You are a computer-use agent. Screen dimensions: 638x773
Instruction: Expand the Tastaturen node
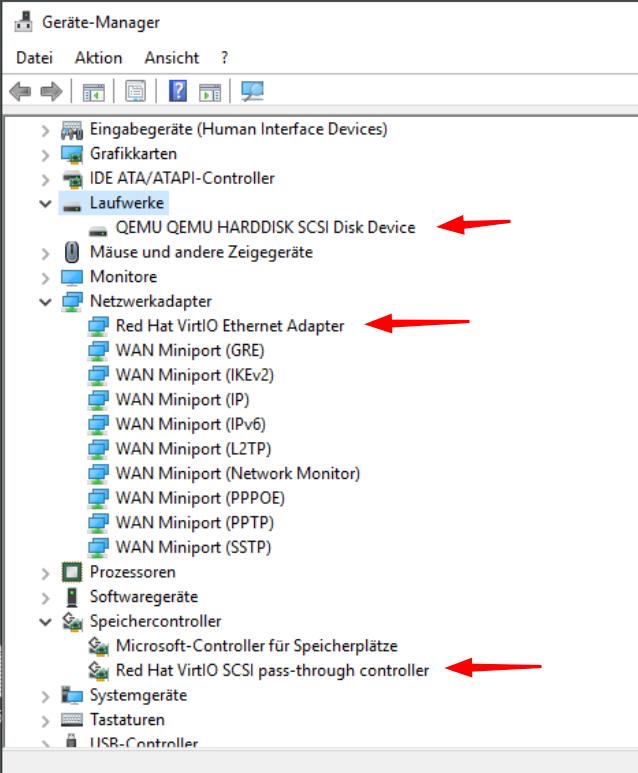click(x=45, y=721)
